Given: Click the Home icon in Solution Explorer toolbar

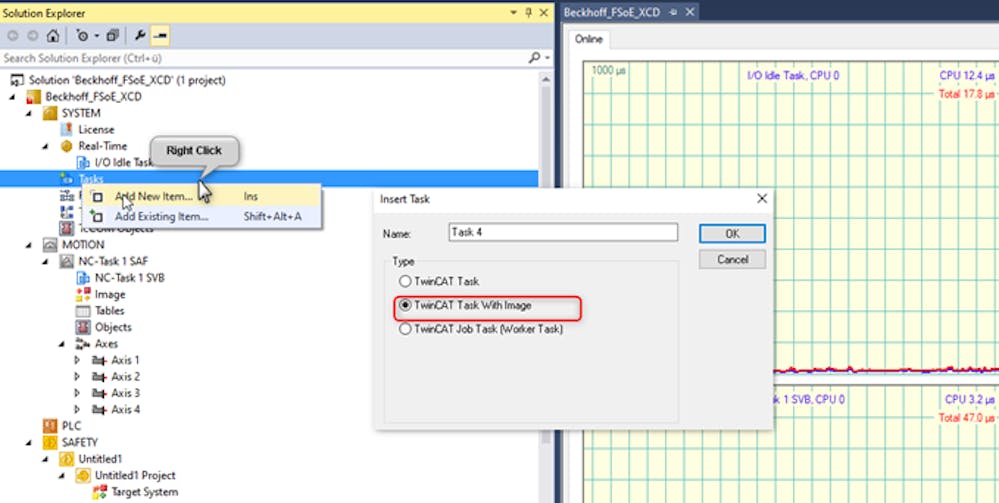Looking at the screenshot, I should 53,36.
